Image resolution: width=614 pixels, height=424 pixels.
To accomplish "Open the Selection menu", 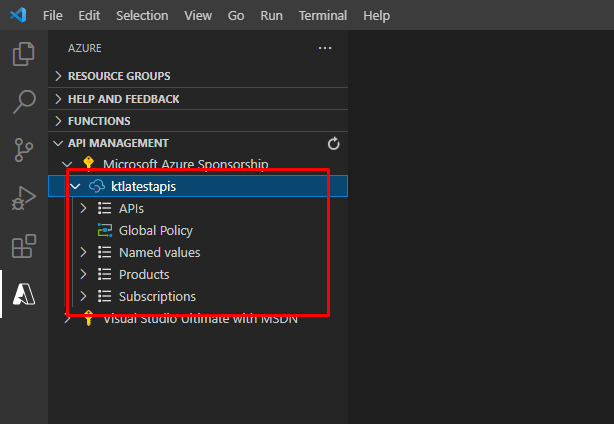I will pyautogui.click(x=142, y=16).
